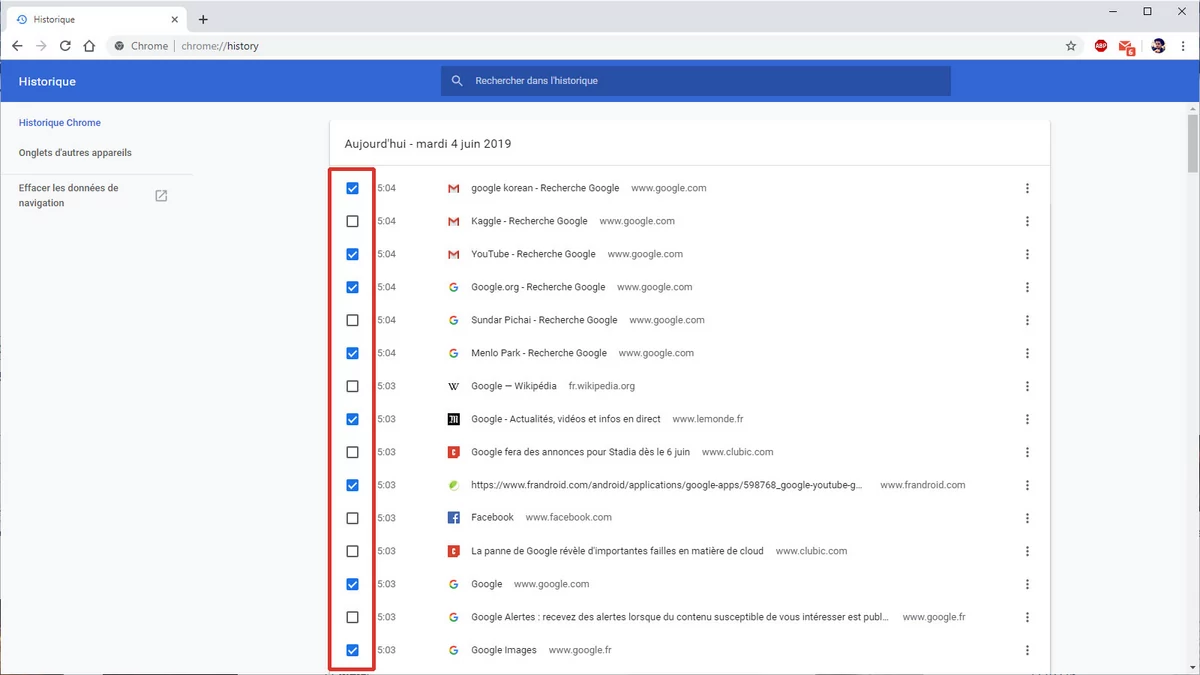Screen dimensions: 1200x675
Task: Bookmark this page with the star icon
Action: tap(1071, 46)
